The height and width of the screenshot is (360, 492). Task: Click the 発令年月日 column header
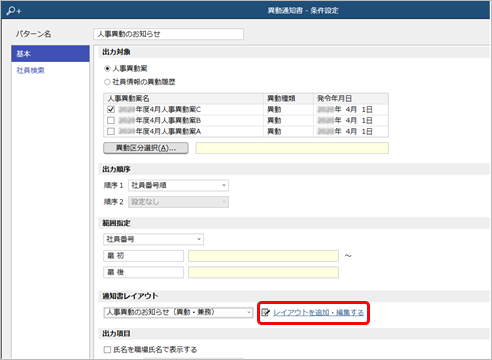click(x=351, y=99)
